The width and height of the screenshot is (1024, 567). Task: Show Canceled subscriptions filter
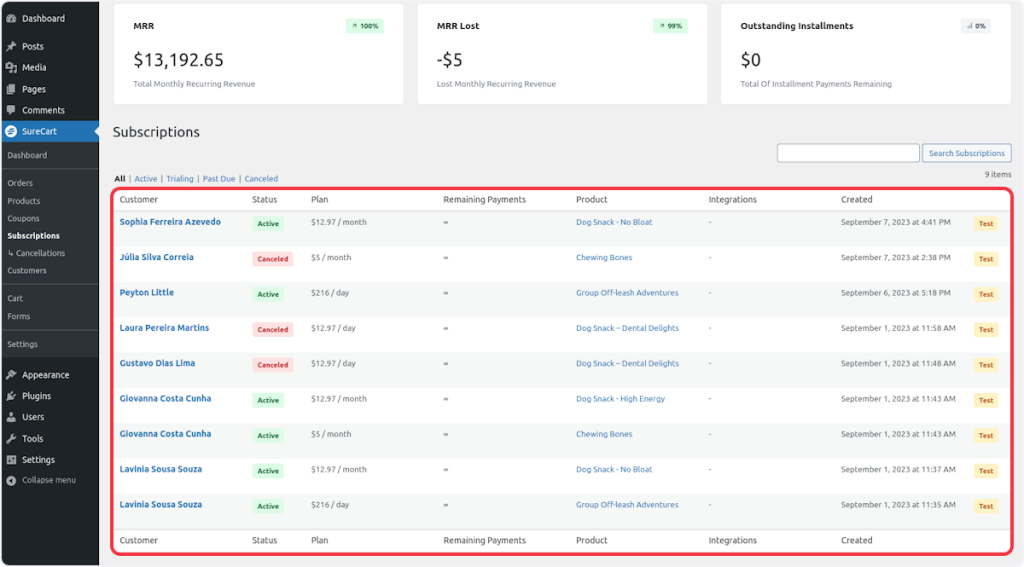pyautogui.click(x=261, y=179)
